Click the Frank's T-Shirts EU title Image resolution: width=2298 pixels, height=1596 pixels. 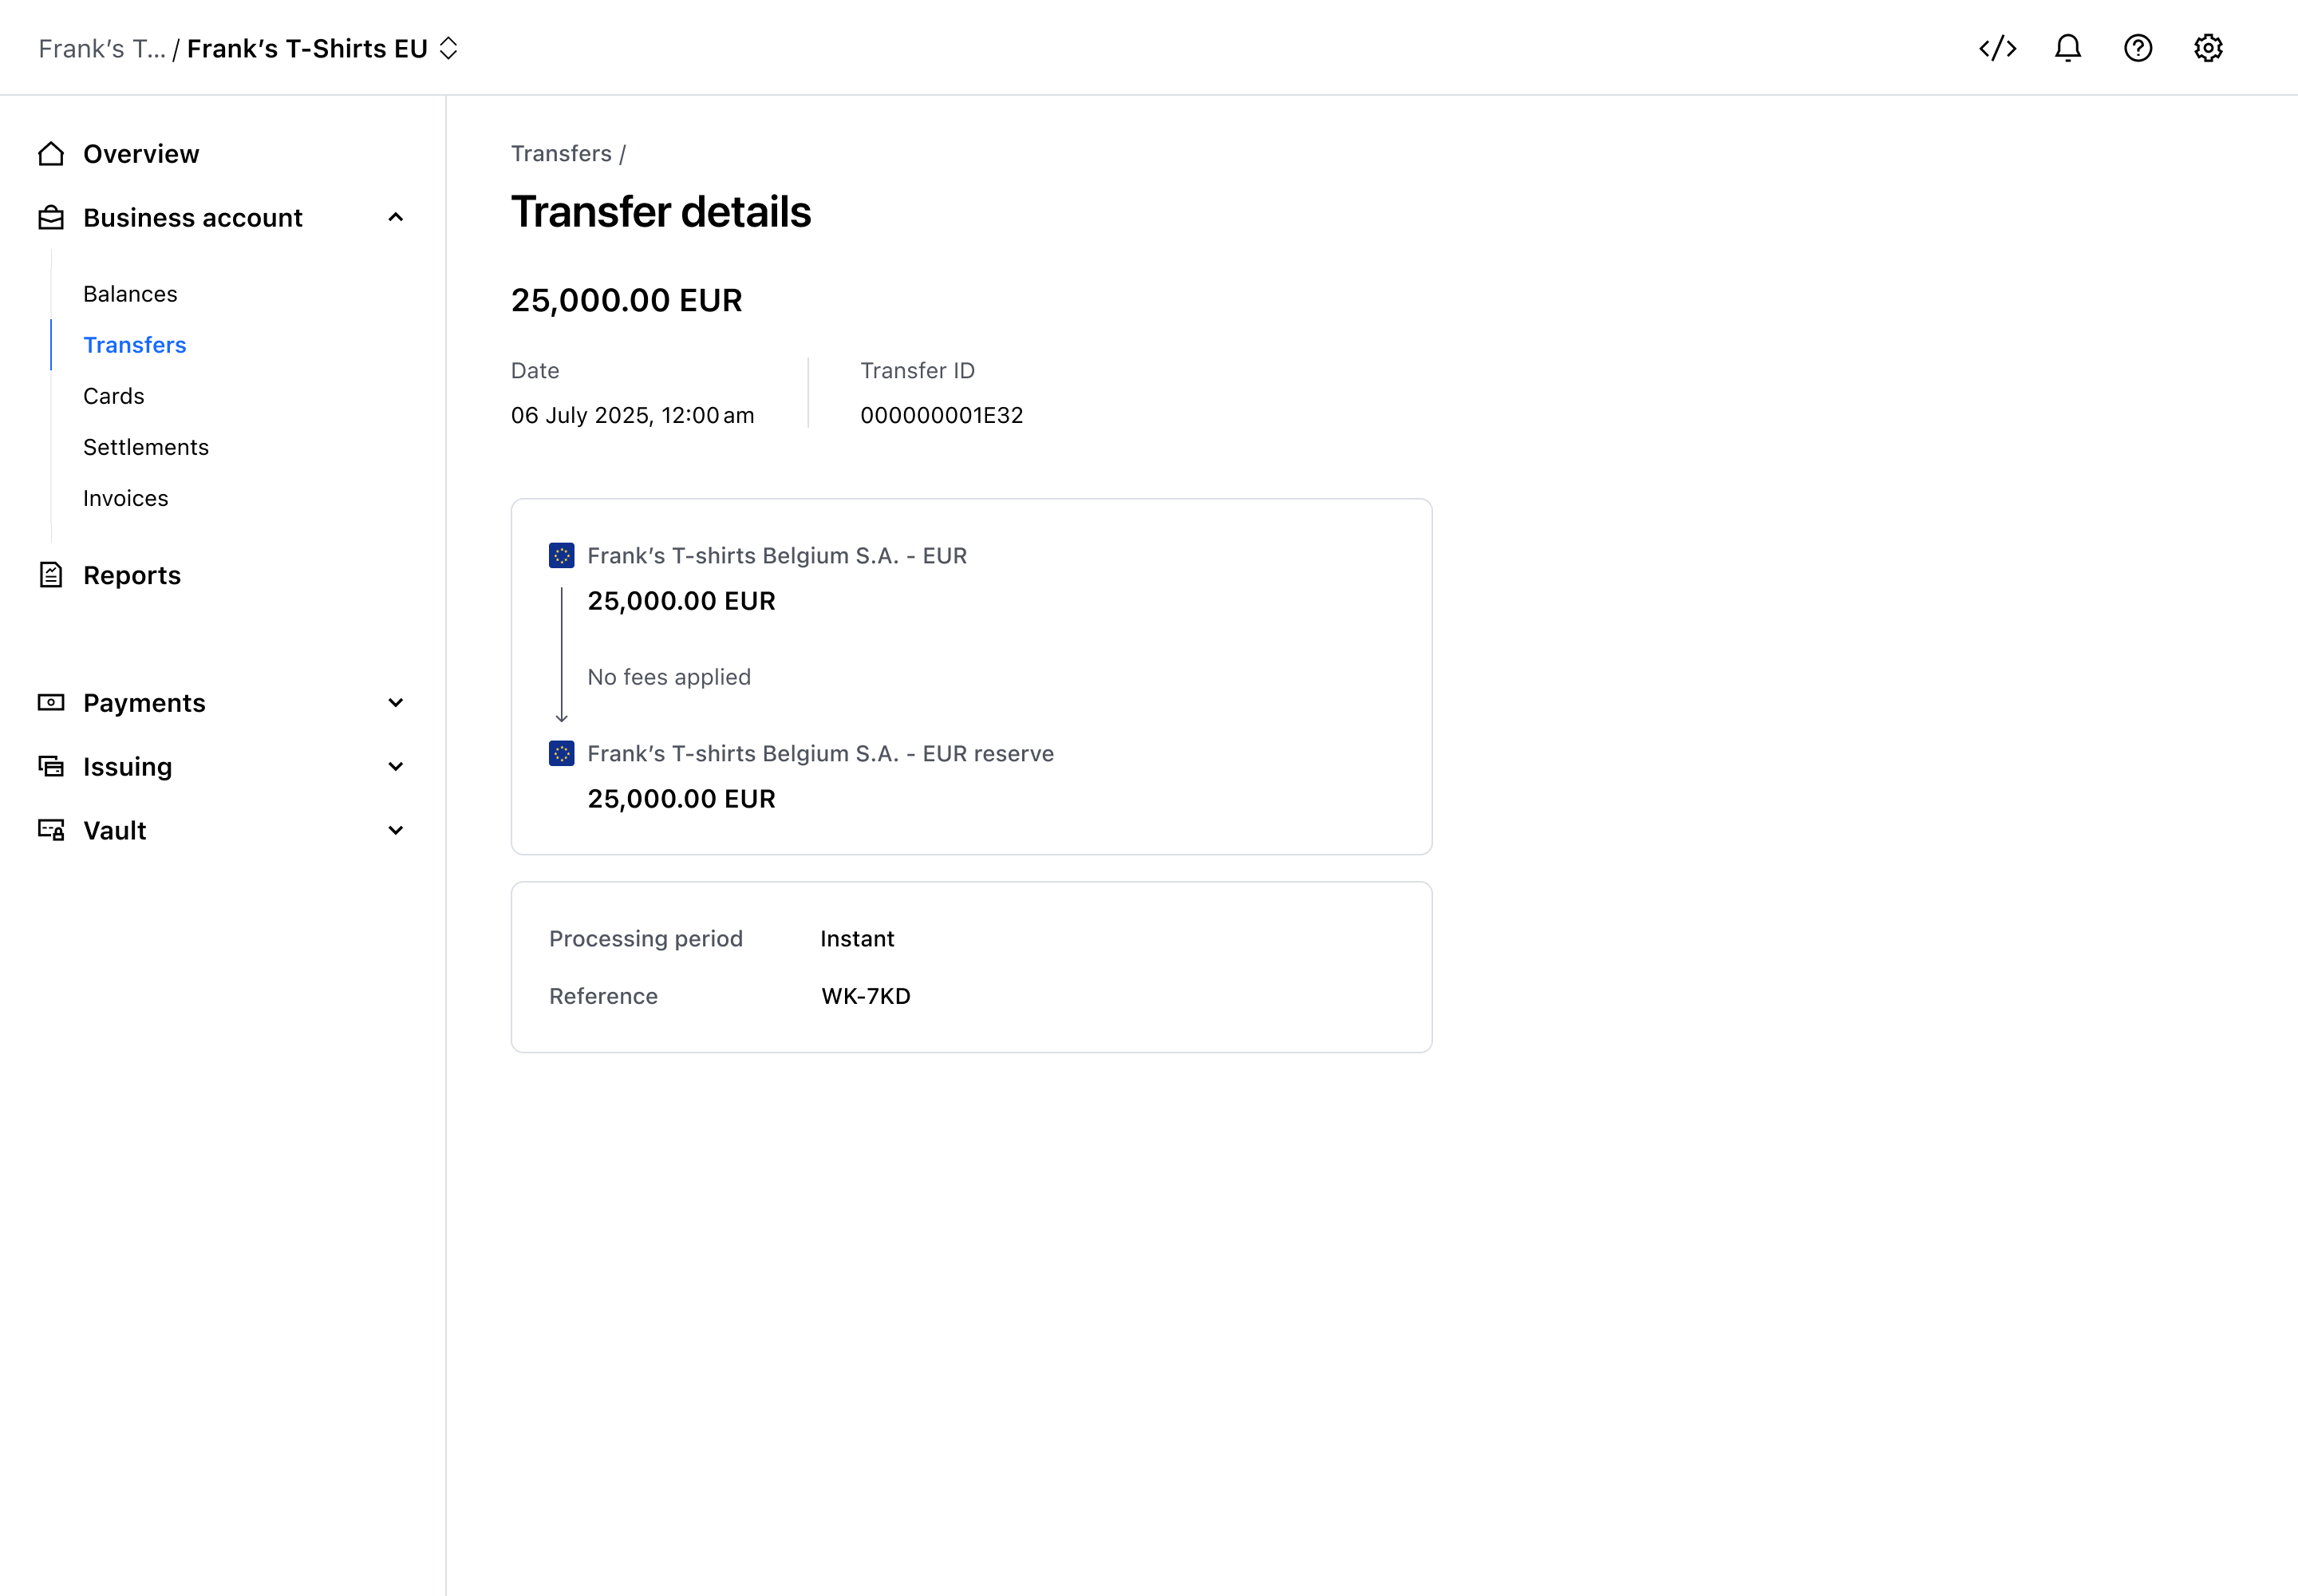pyautogui.click(x=307, y=48)
